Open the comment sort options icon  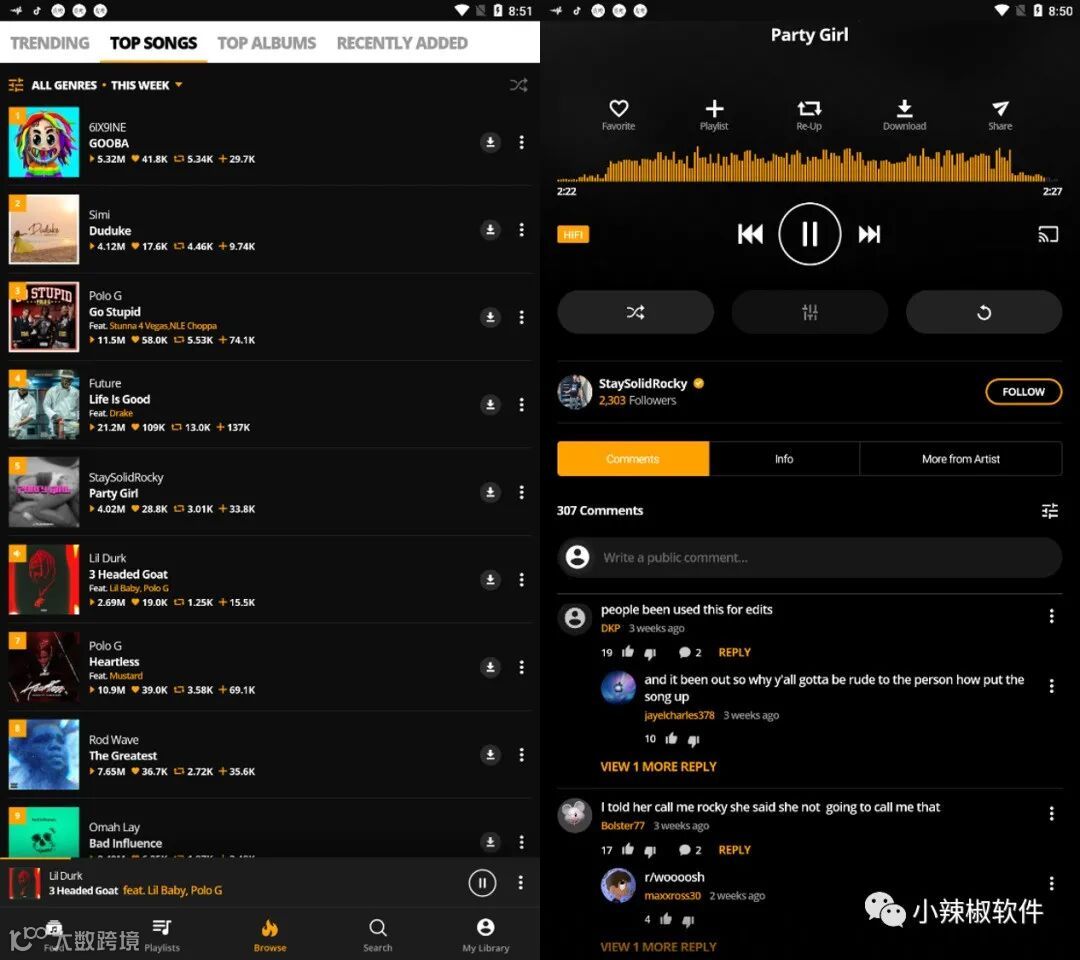coord(1050,510)
